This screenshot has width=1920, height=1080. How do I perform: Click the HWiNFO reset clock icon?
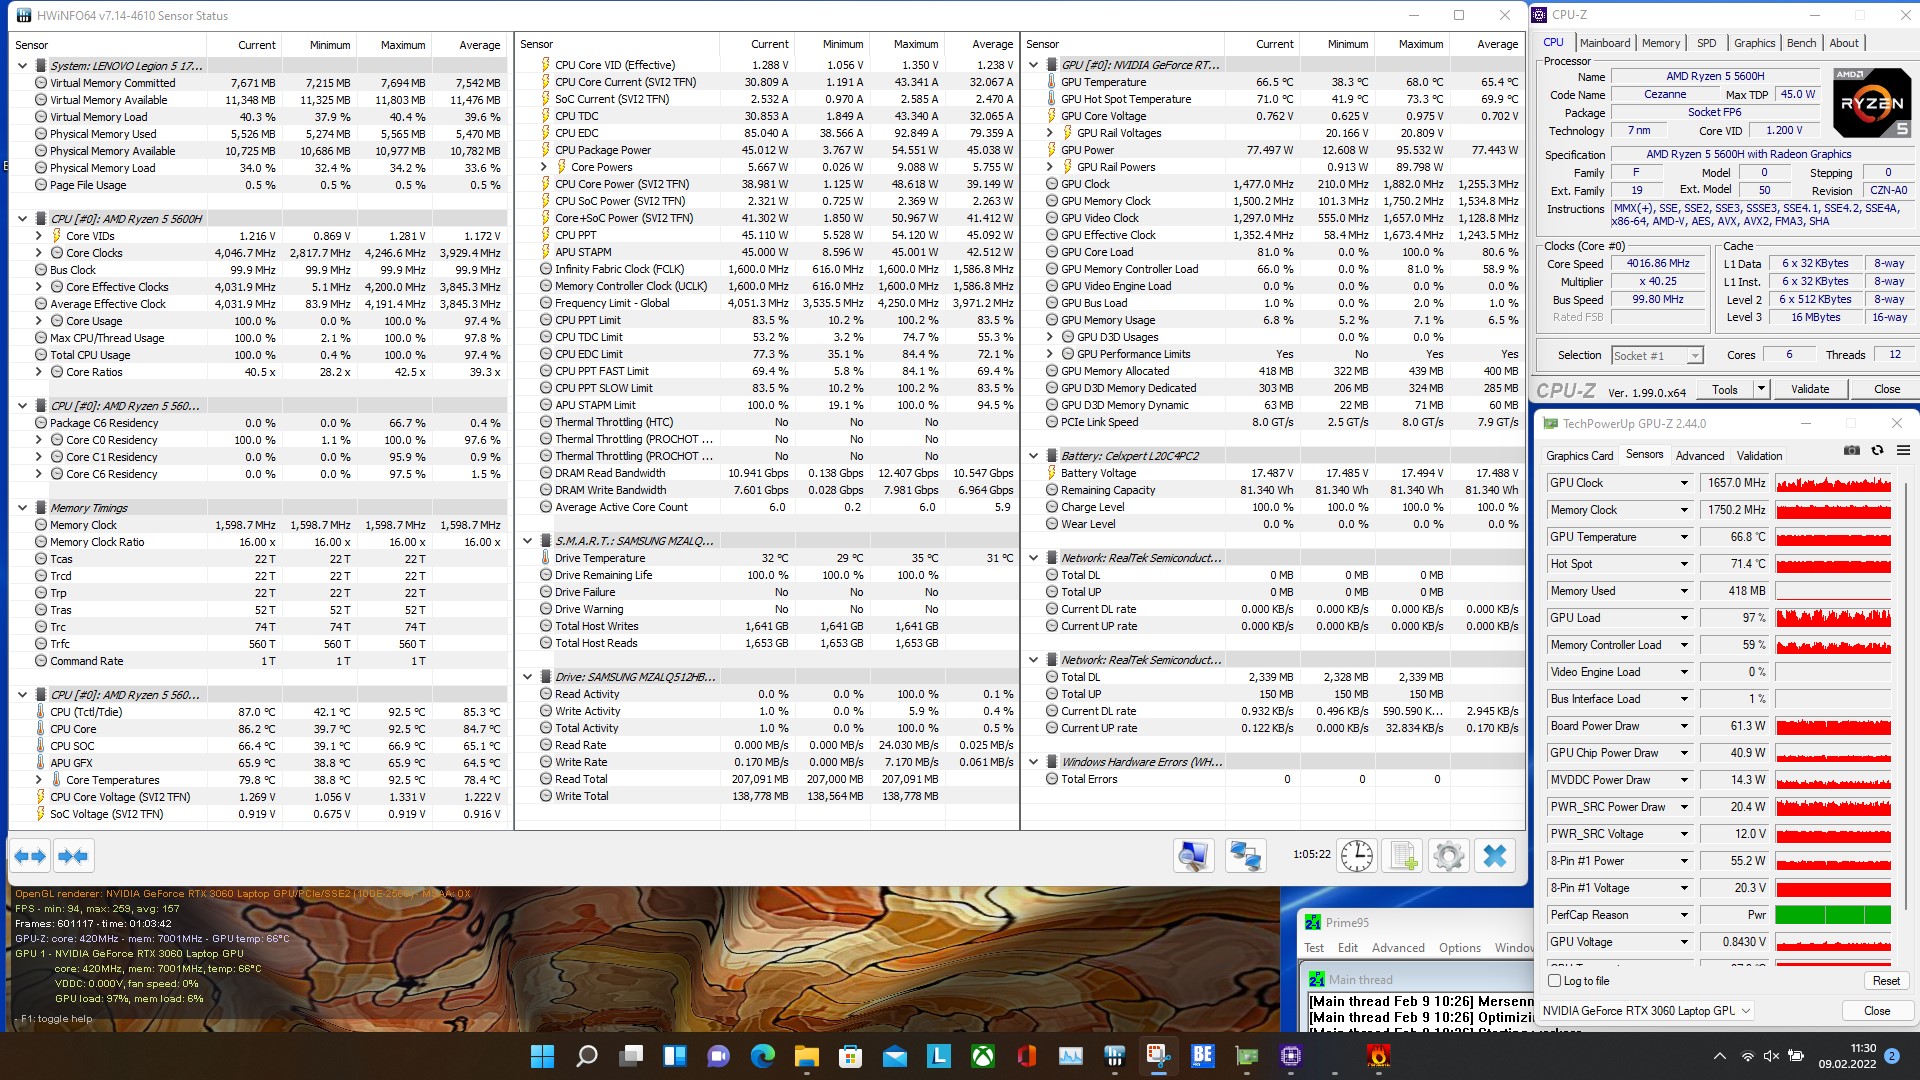1357,856
